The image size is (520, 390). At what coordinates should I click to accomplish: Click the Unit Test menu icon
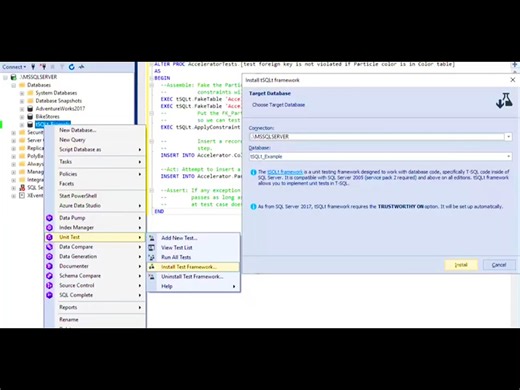coord(49,237)
